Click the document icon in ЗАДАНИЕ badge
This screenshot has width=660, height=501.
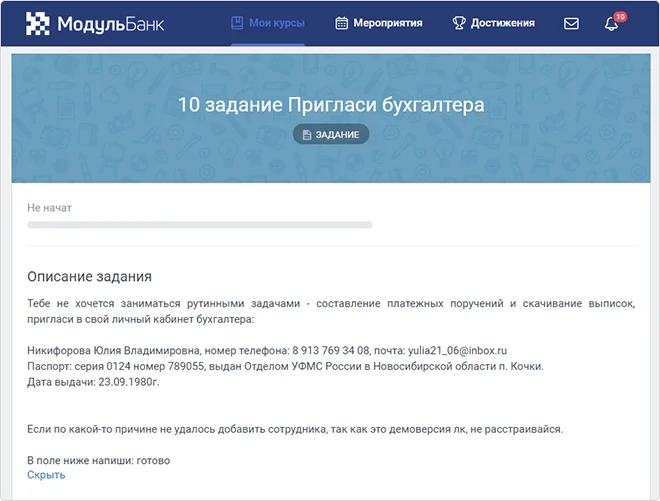[x=307, y=134]
